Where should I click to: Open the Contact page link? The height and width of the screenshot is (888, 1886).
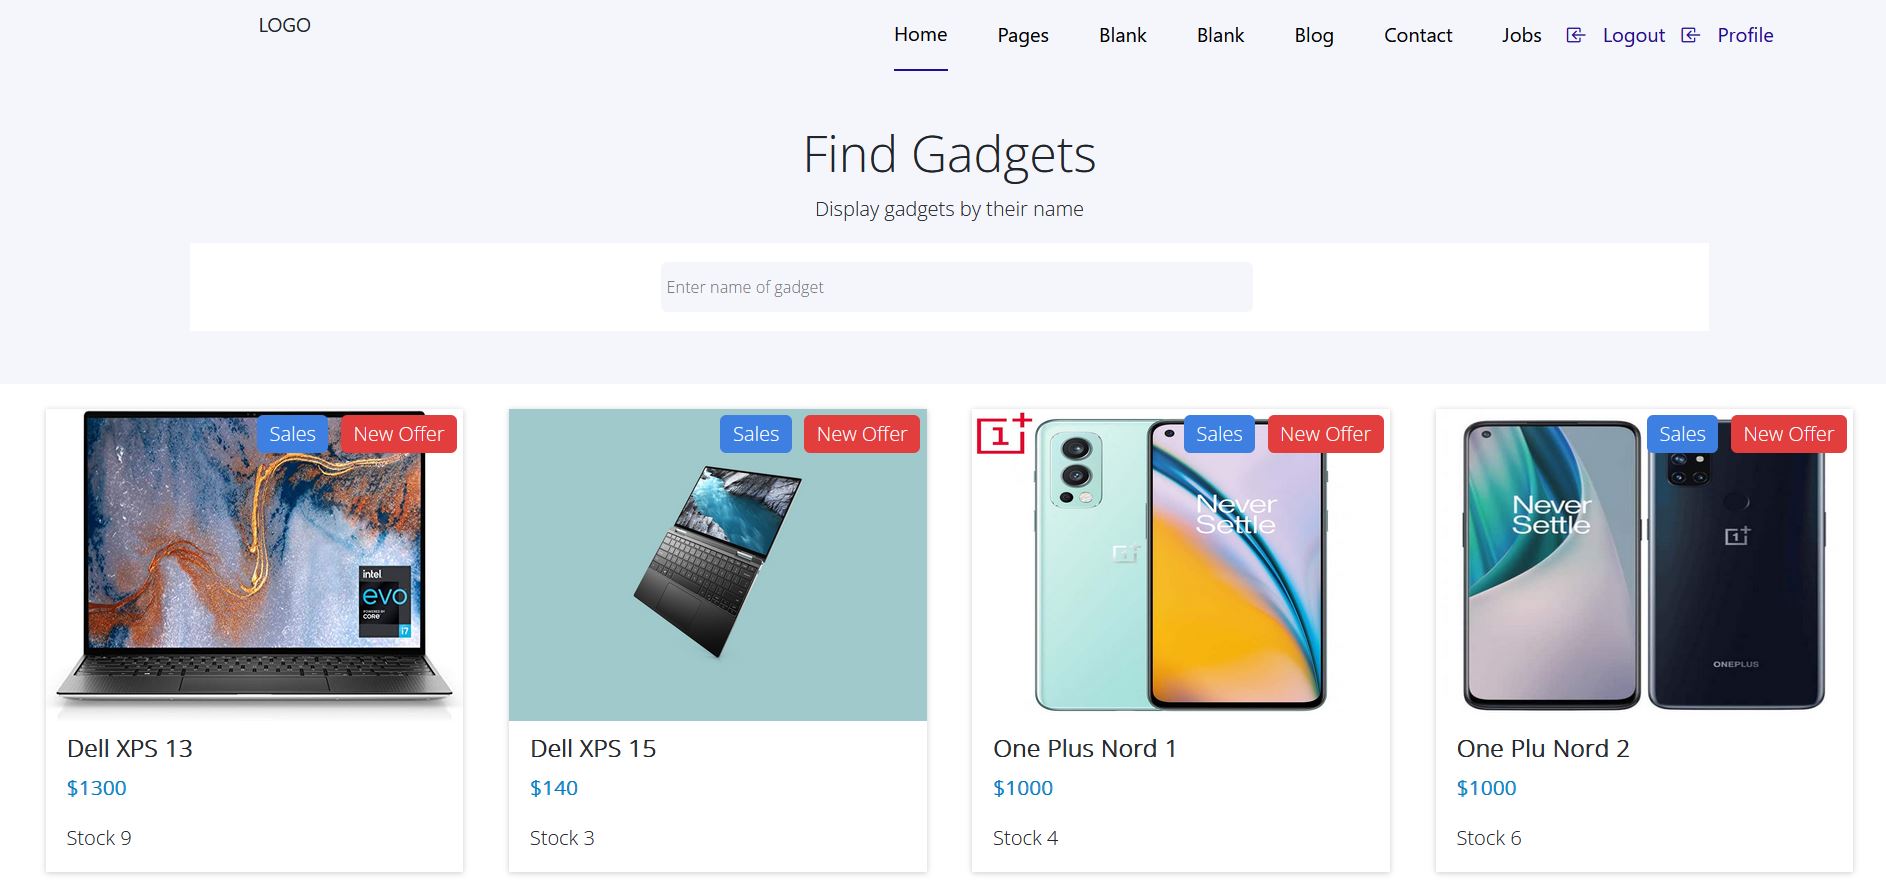click(x=1417, y=36)
